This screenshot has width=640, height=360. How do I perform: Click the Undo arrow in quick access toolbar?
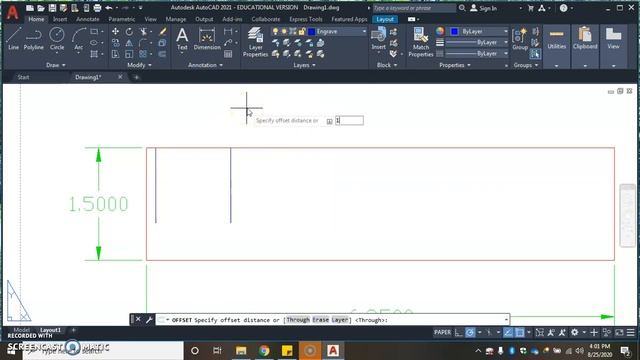[x=109, y=8]
